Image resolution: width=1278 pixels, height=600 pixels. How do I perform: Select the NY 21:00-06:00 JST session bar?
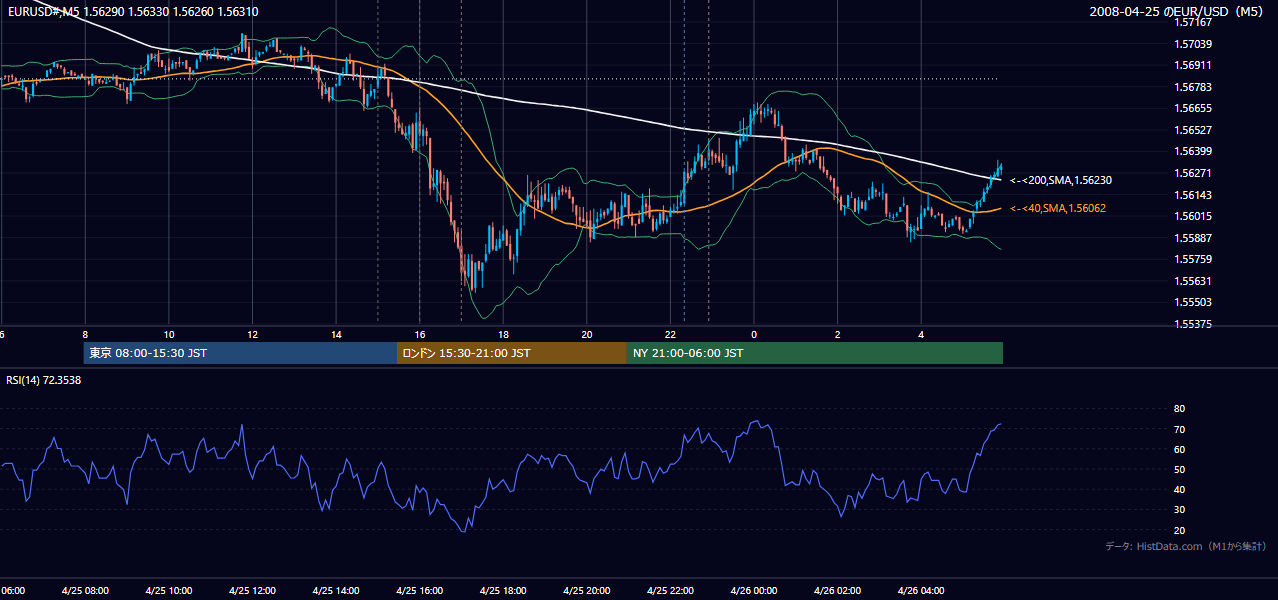pyautogui.click(x=815, y=353)
